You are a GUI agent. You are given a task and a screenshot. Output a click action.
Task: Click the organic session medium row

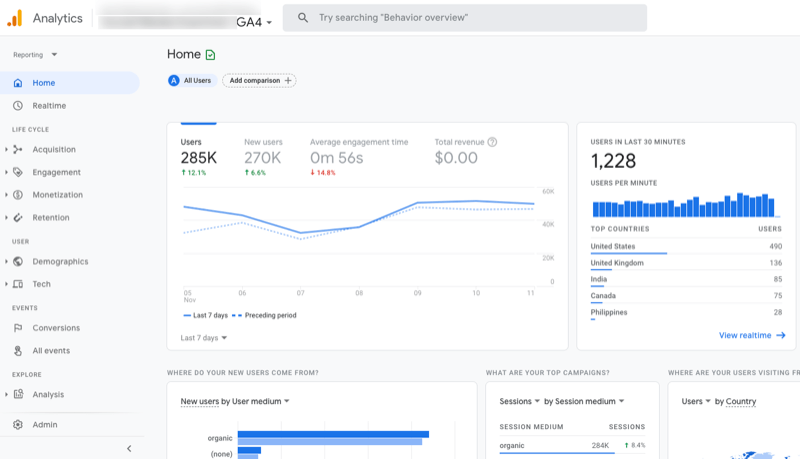click(572, 446)
